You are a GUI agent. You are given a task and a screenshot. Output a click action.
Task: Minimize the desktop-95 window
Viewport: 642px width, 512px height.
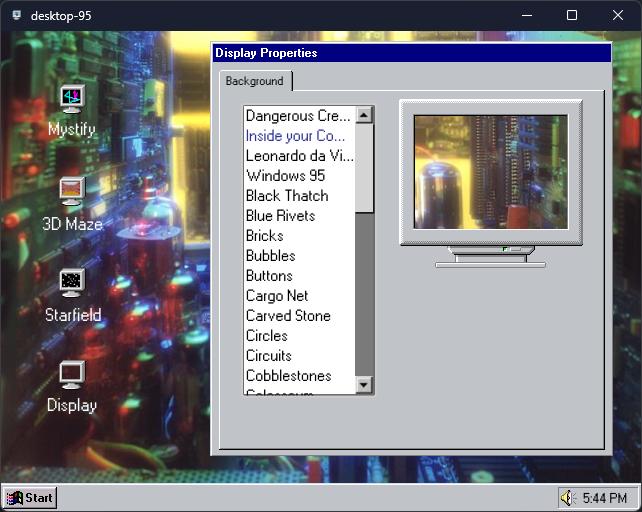[527, 16]
